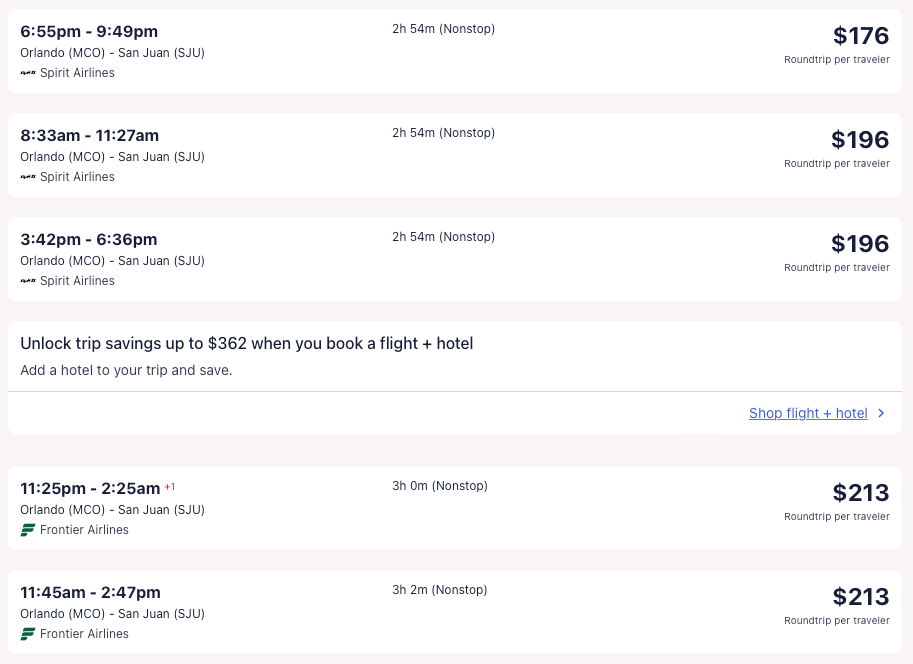Click the Orlando - San Juan route on 8:33am flight
Image resolution: width=913 pixels, height=664 pixels.
[112, 157]
